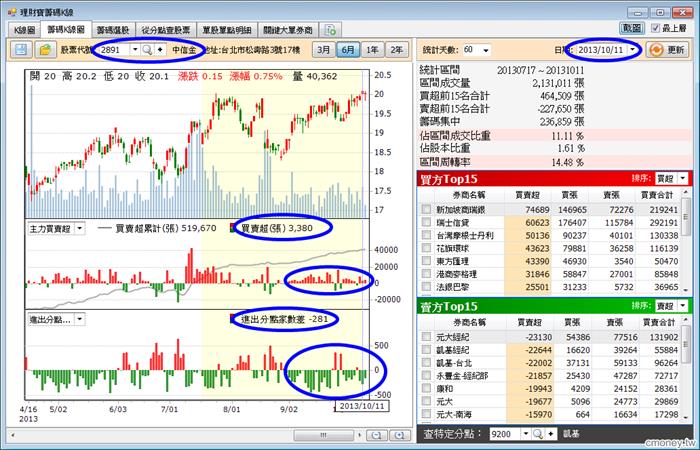Click the value 74689 in 買方Top15
The image size is (700, 450).
pyautogui.click(x=537, y=210)
